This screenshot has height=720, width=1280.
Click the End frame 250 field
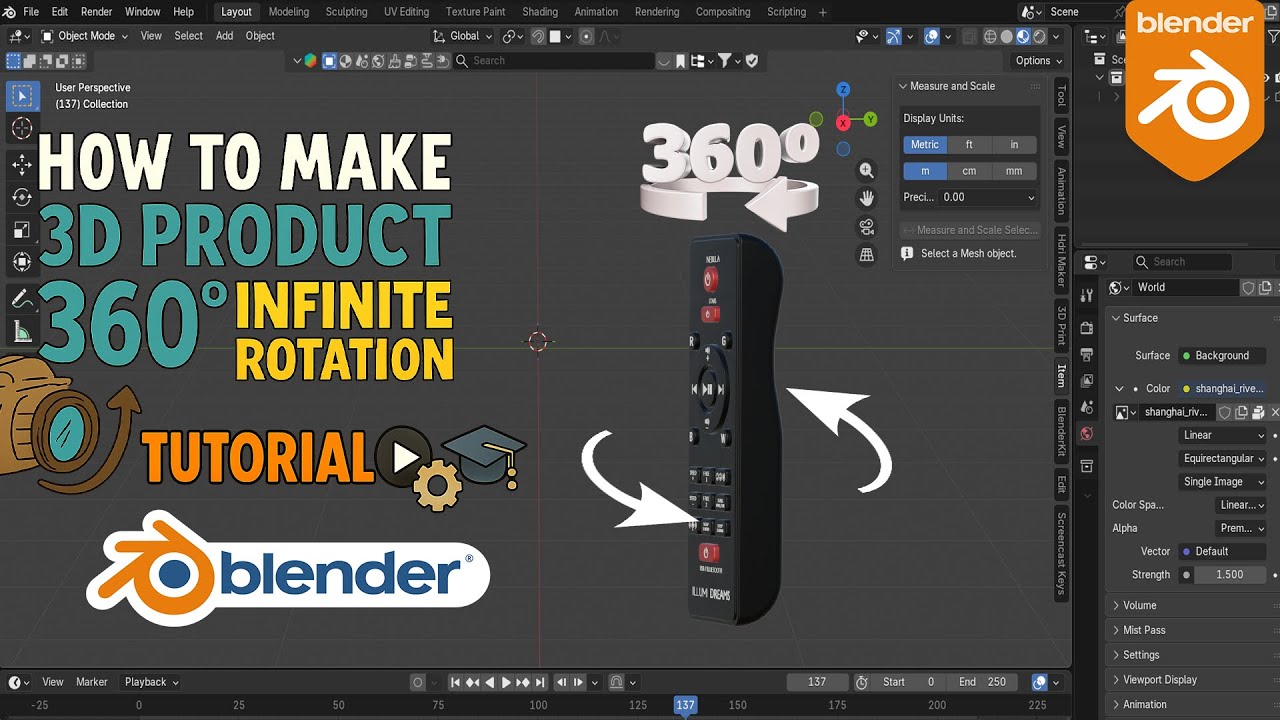point(982,682)
